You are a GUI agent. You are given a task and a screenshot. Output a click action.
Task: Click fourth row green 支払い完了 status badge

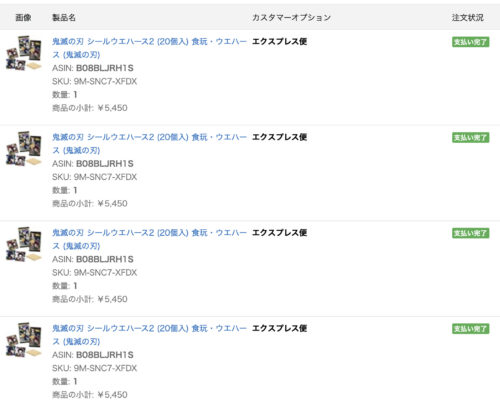point(470,329)
